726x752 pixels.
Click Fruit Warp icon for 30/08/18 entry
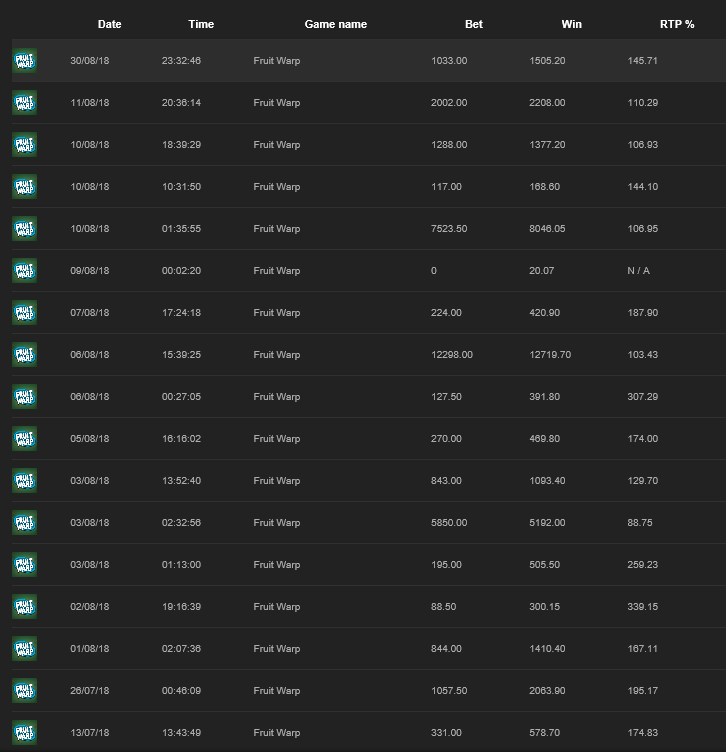[24, 60]
